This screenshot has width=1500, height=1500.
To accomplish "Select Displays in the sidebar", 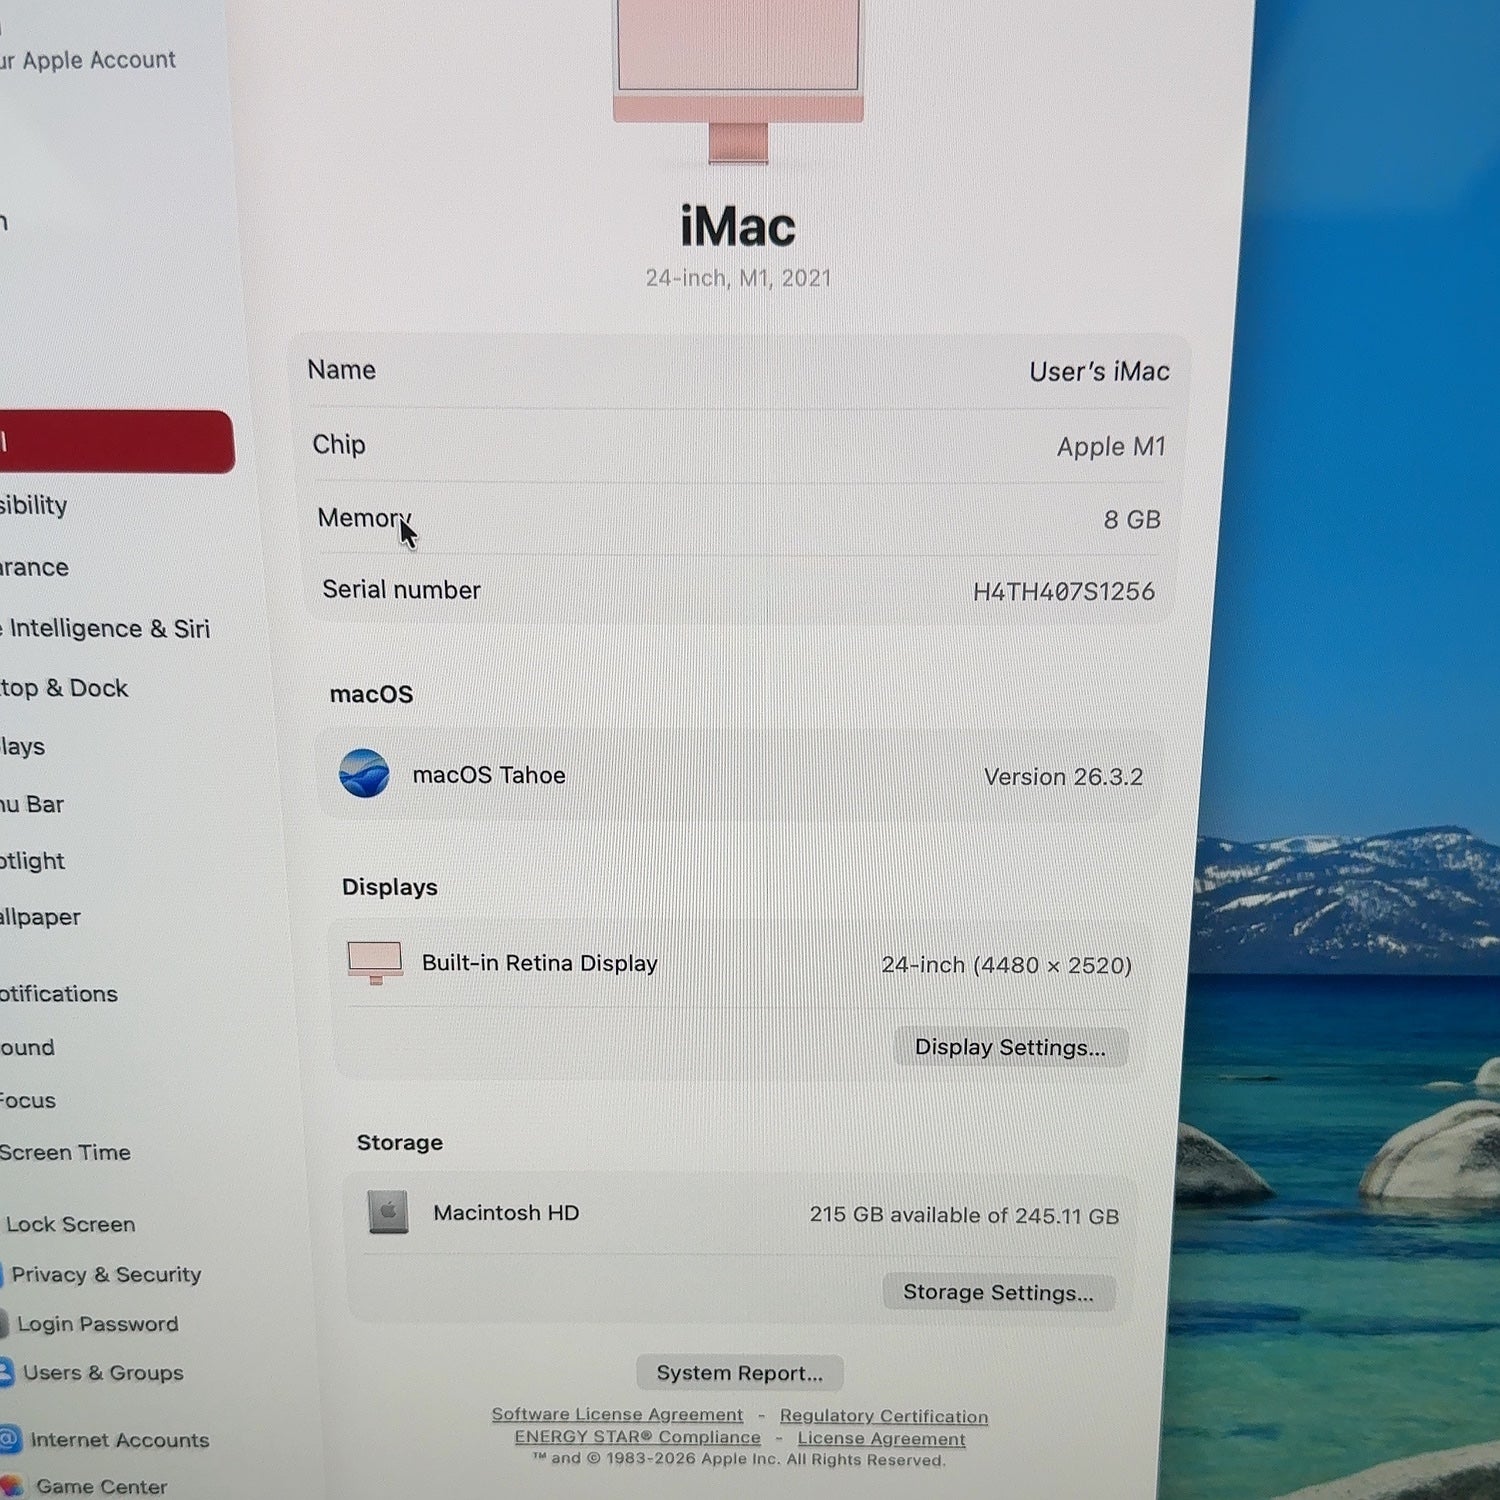I will [23, 746].
